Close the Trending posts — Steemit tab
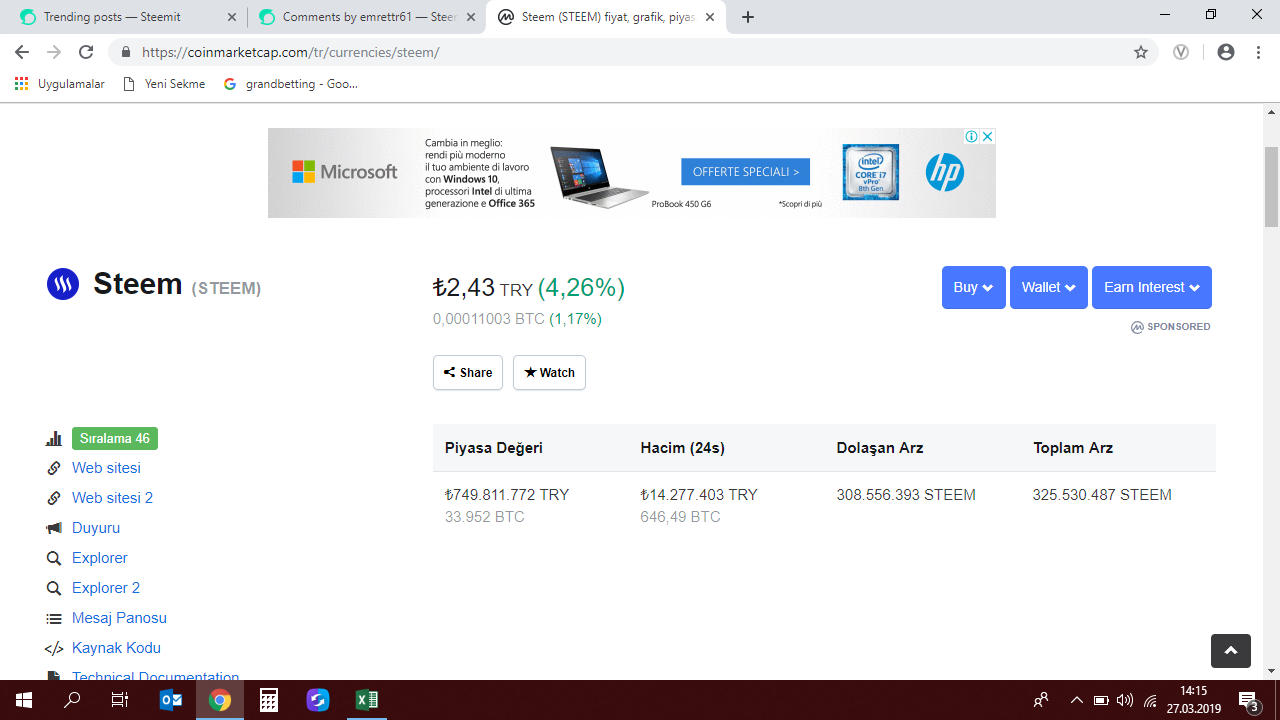This screenshot has height=720, width=1280. (232, 17)
